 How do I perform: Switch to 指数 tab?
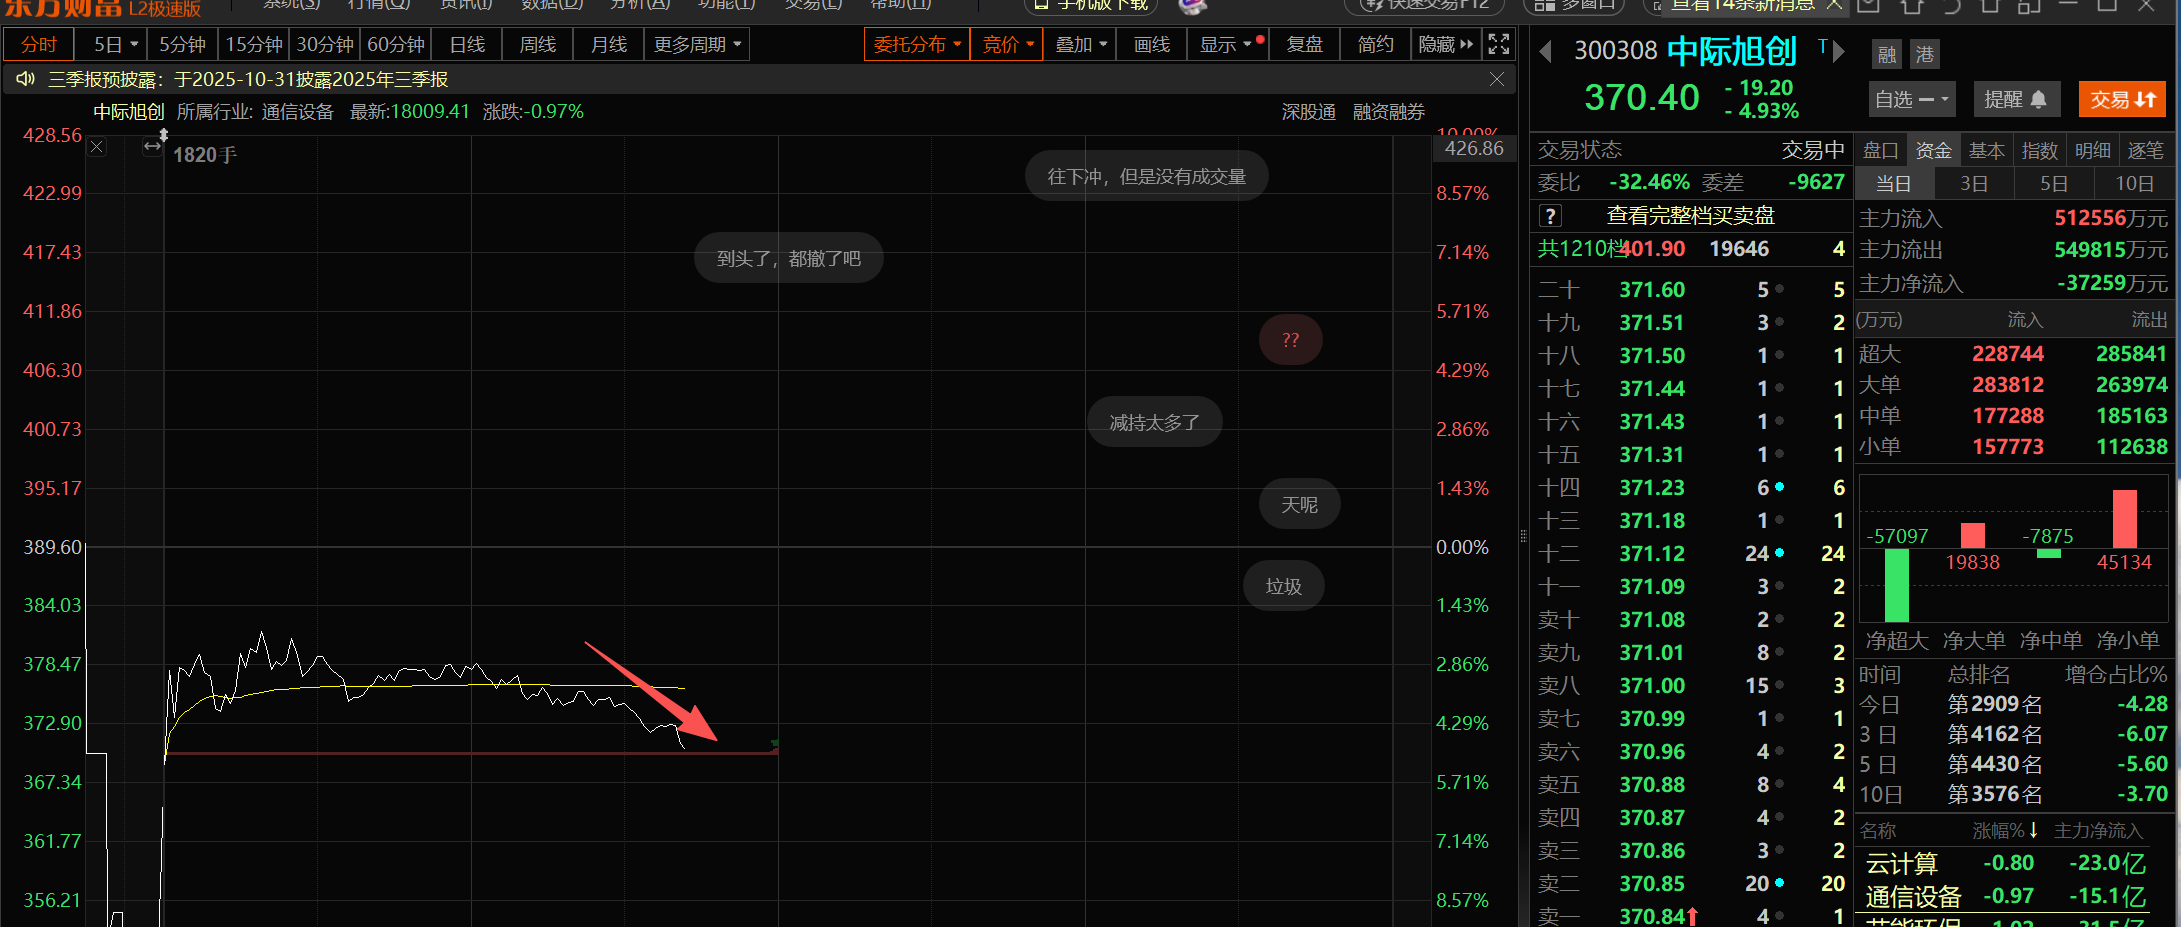[2039, 150]
